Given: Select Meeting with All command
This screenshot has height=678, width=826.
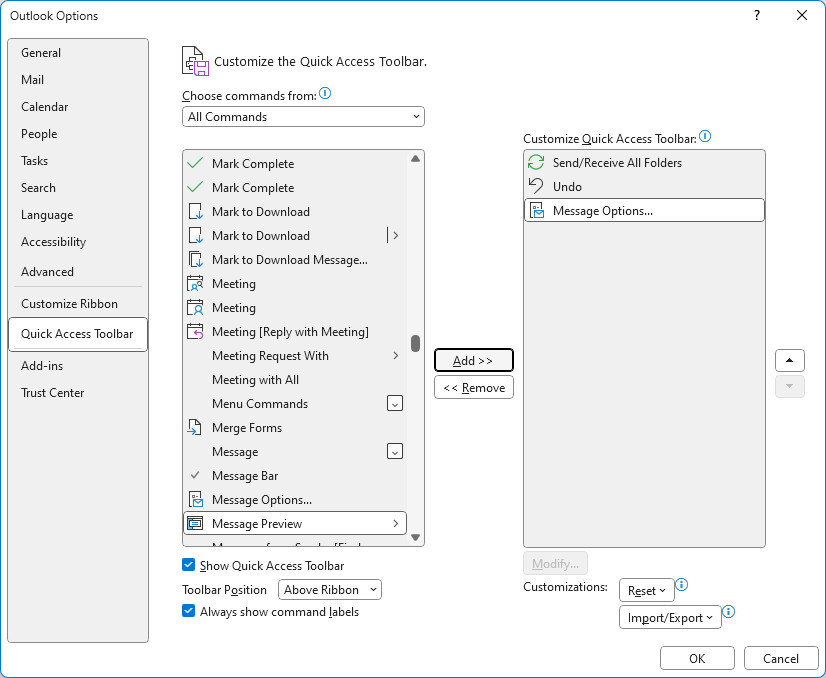Looking at the screenshot, I should click(295, 380).
